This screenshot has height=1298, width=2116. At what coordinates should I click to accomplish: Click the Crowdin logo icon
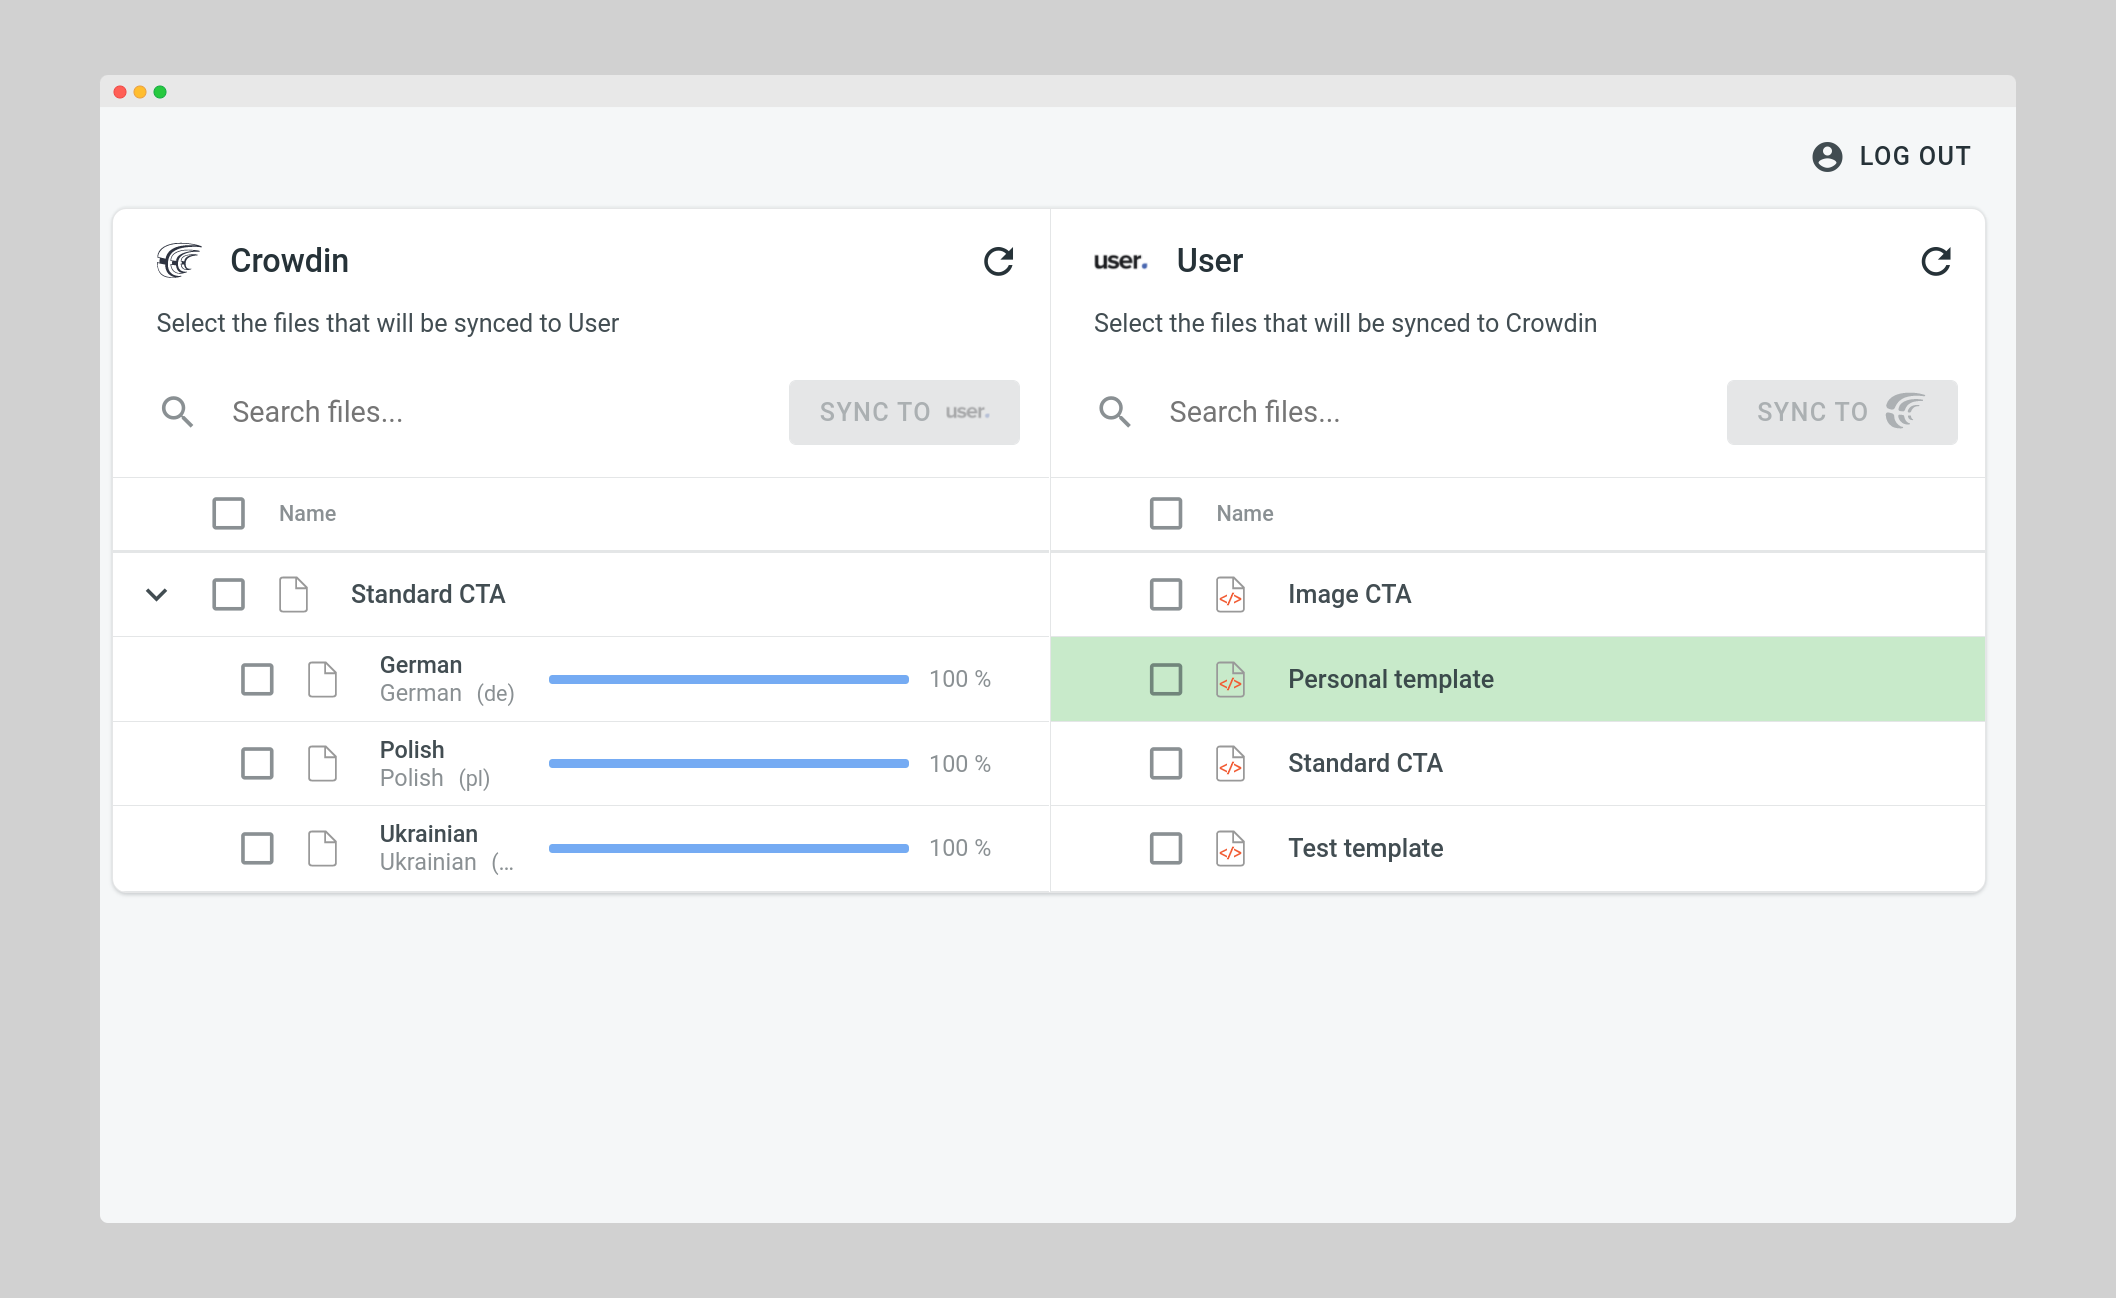point(179,260)
